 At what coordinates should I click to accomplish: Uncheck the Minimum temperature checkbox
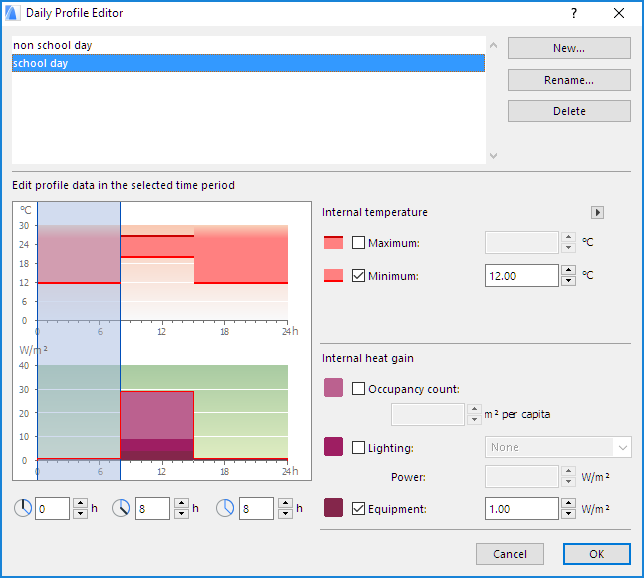click(x=359, y=276)
